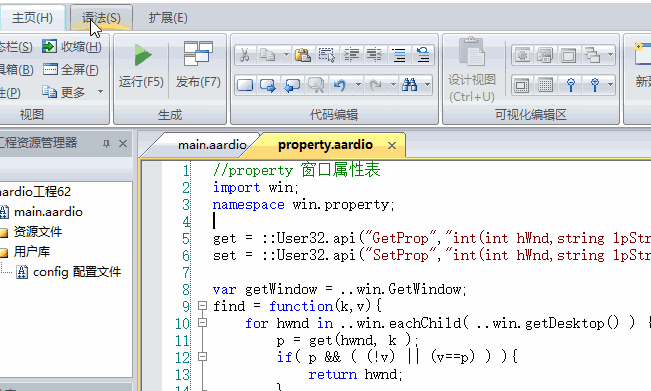Click the 发布(F7) label
This screenshot has height=391, width=651.
198,81
